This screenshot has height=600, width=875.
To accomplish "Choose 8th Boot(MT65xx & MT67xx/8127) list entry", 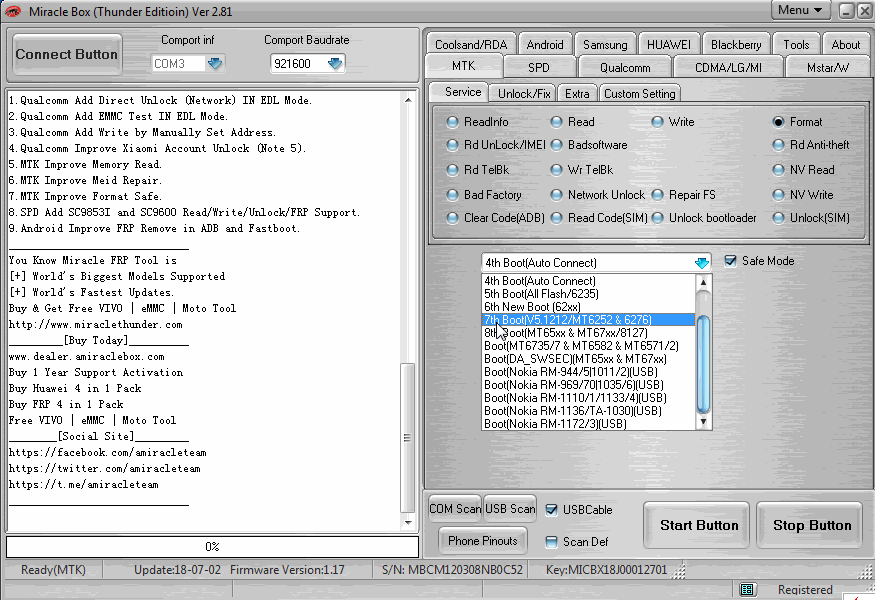I will 589,333.
